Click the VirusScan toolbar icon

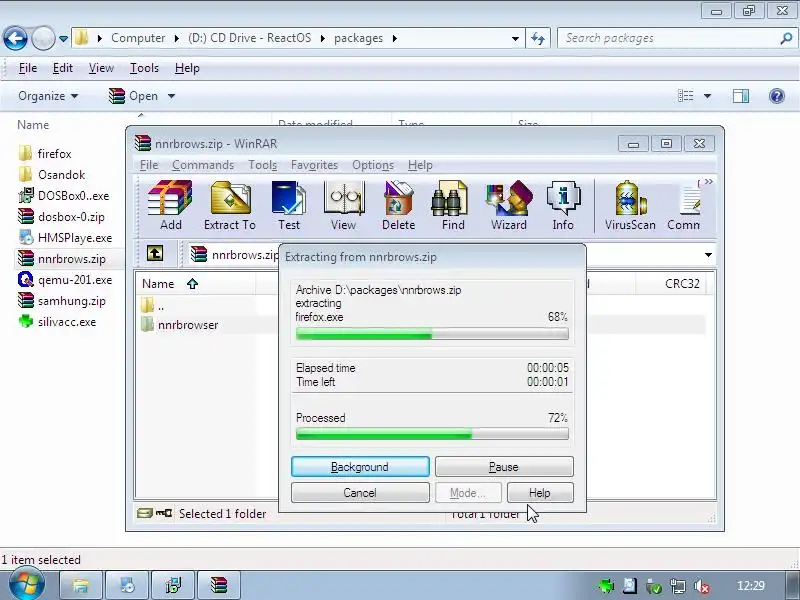[630, 206]
